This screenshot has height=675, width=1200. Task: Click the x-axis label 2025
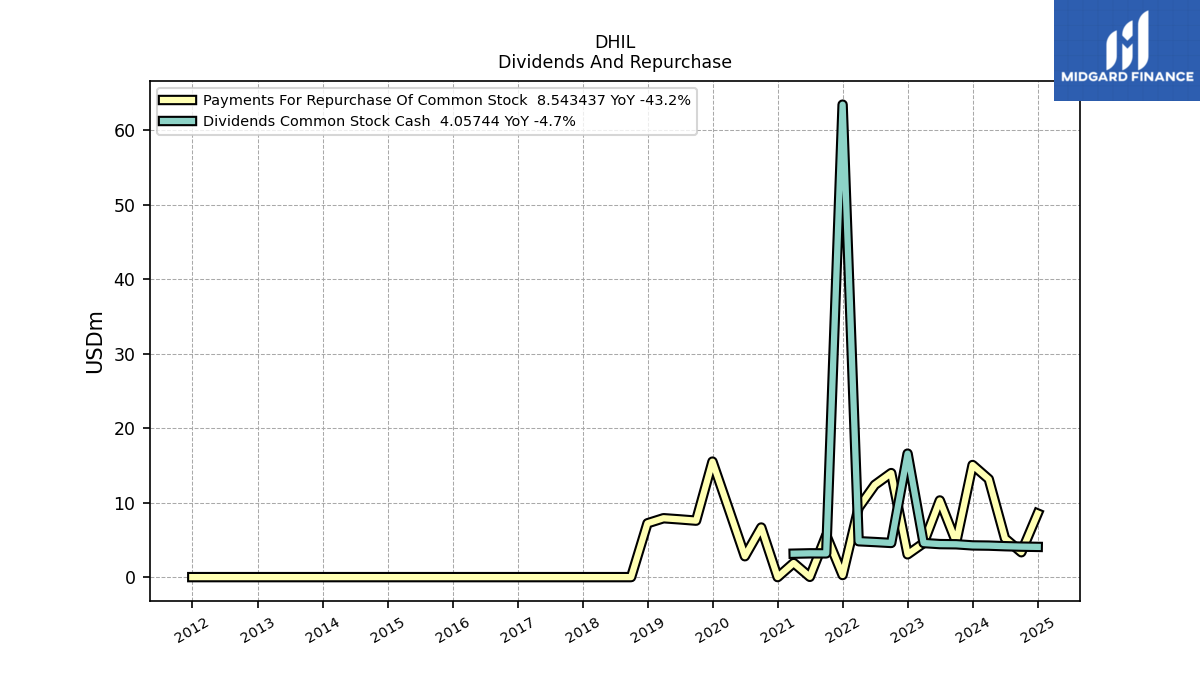(1037, 630)
